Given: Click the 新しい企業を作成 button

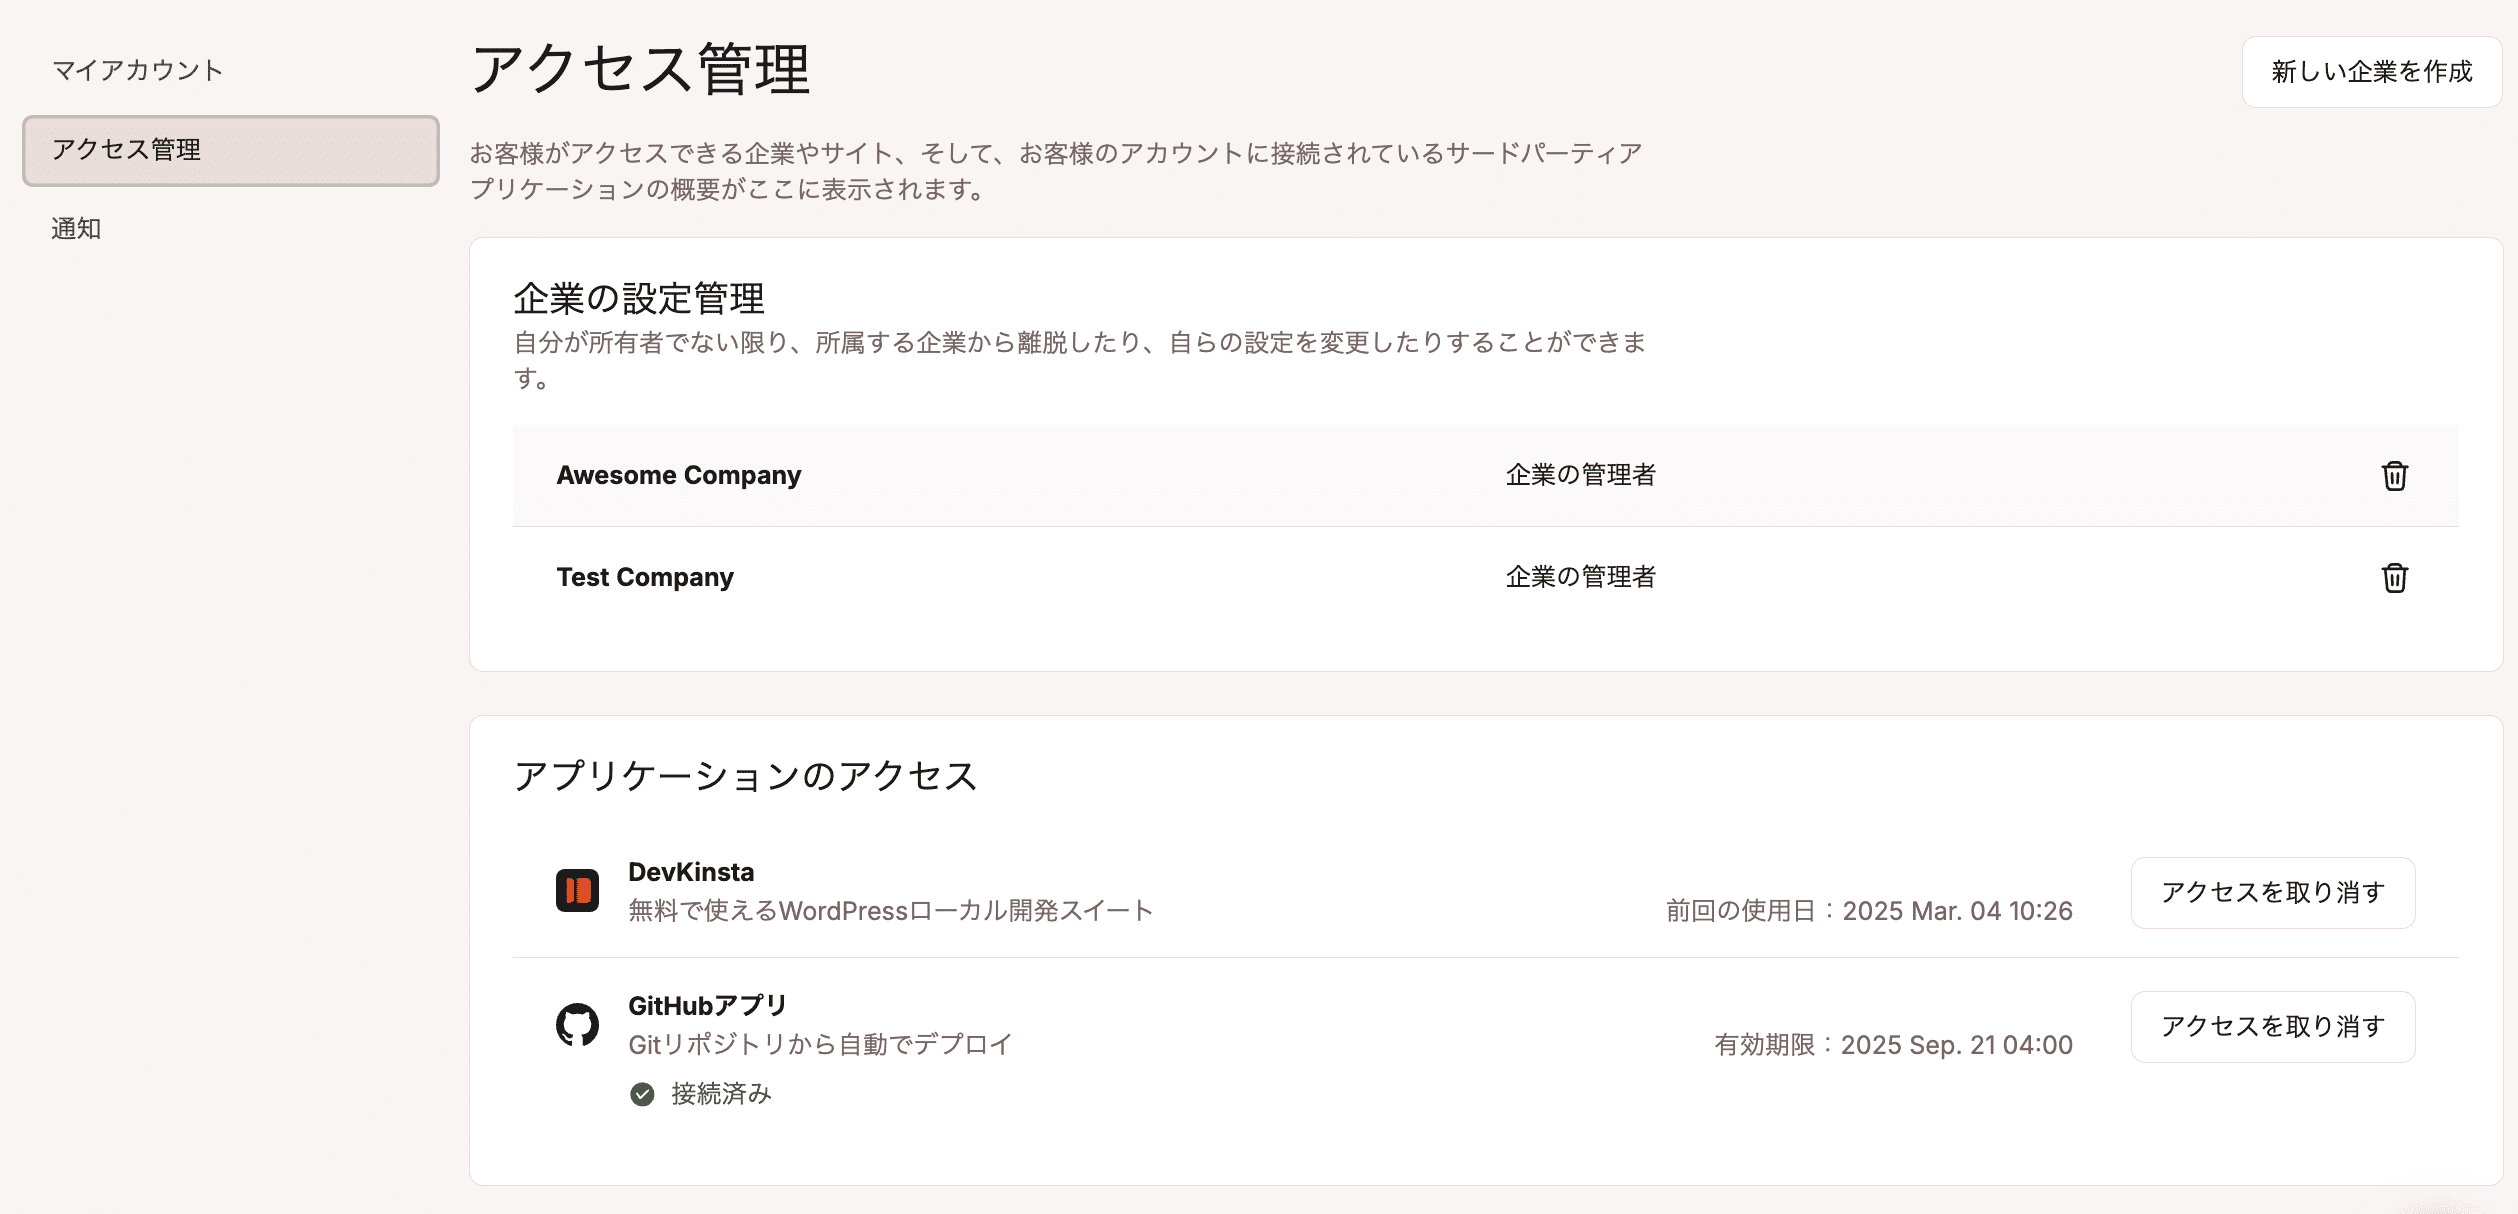Looking at the screenshot, I should tap(2371, 72).
